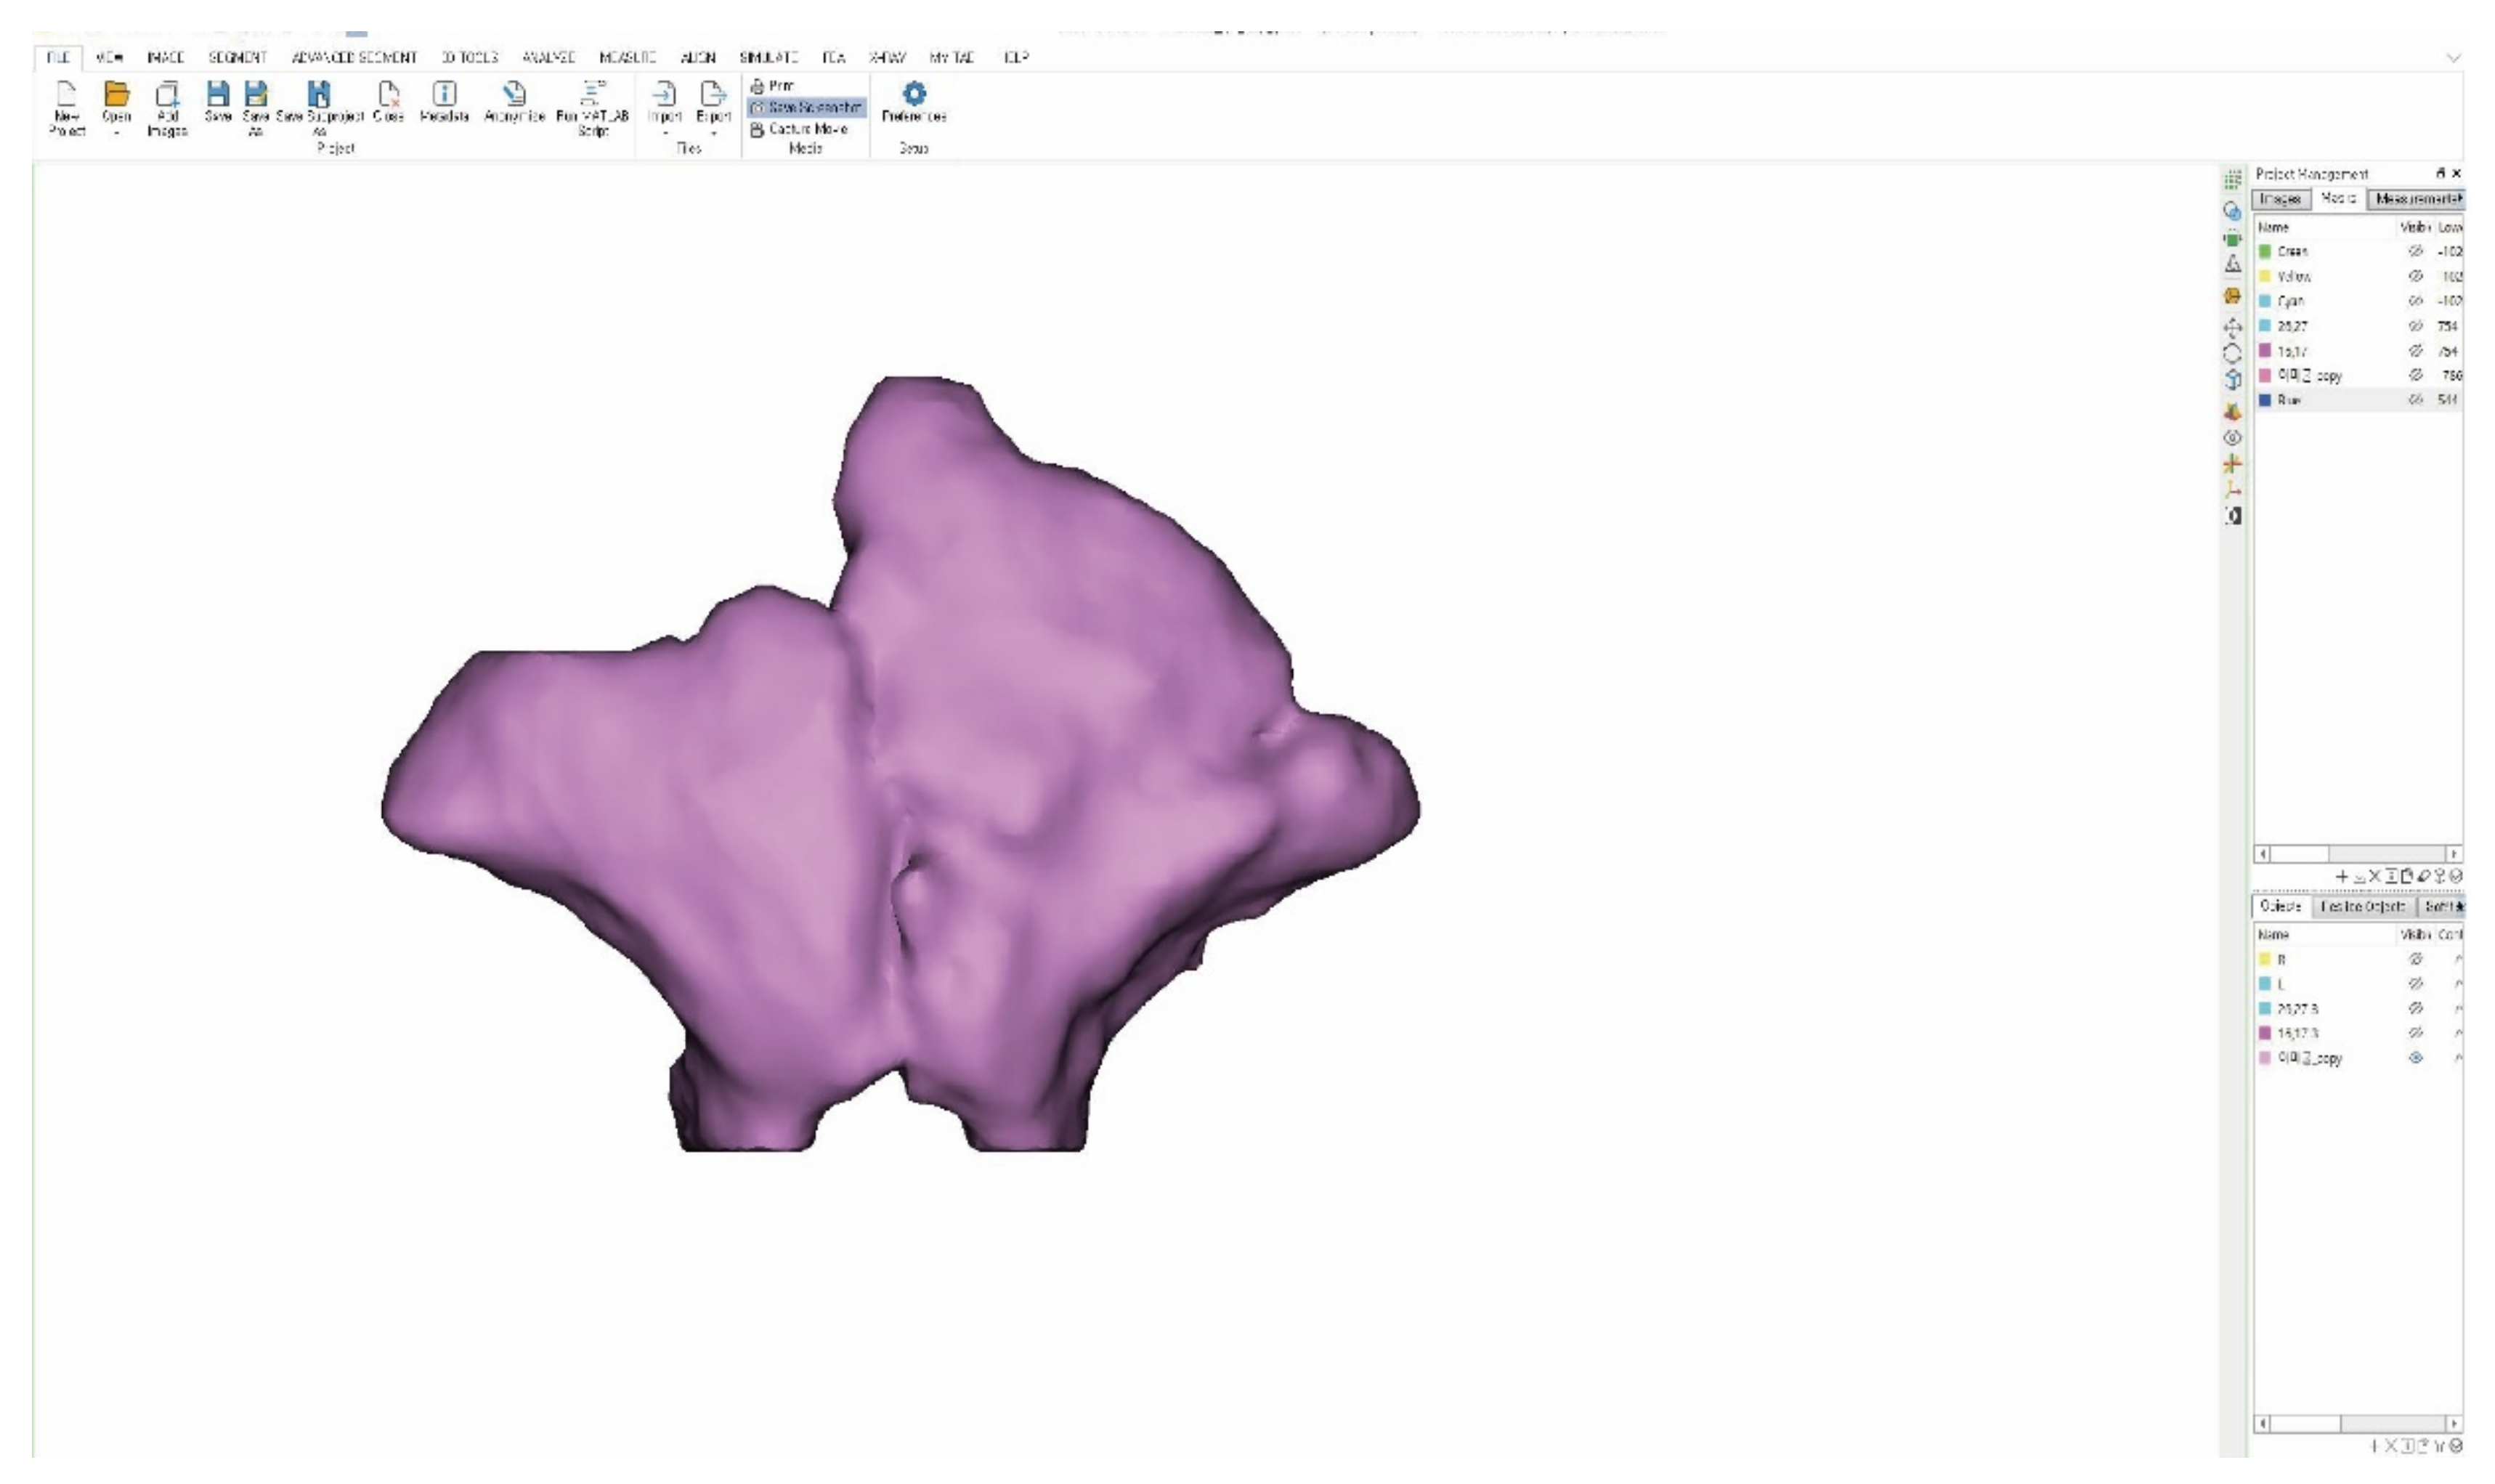
Task: Open Preferences gear icon
Action: pos(914,95)
